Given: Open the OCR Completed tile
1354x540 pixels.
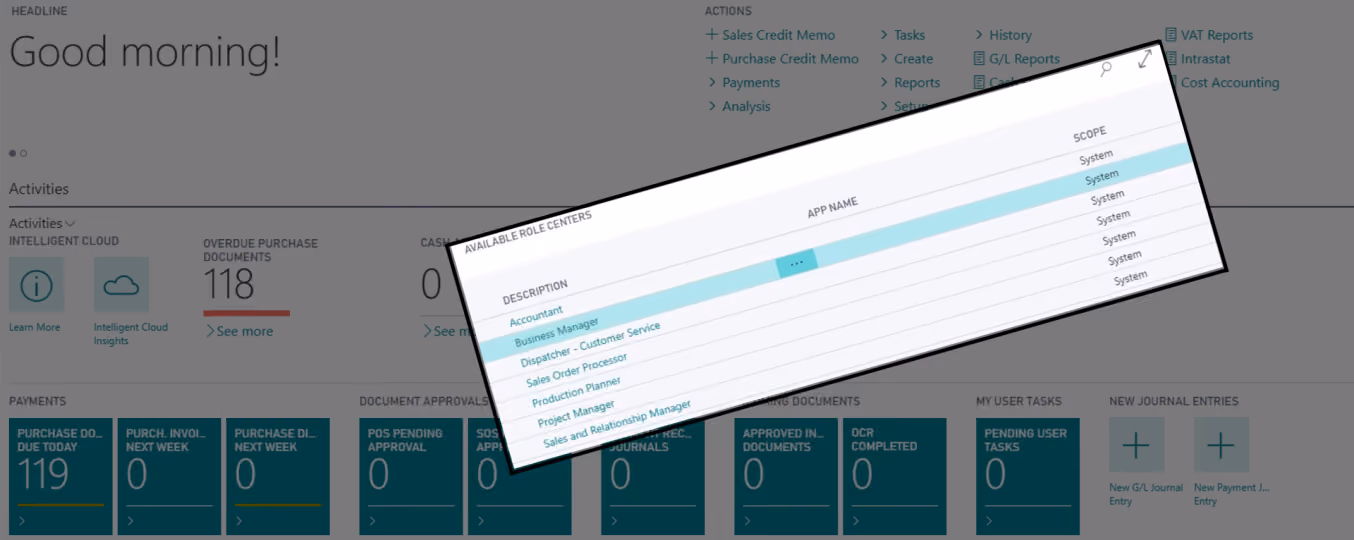Looking at the screenshot, I should (895, 476).
